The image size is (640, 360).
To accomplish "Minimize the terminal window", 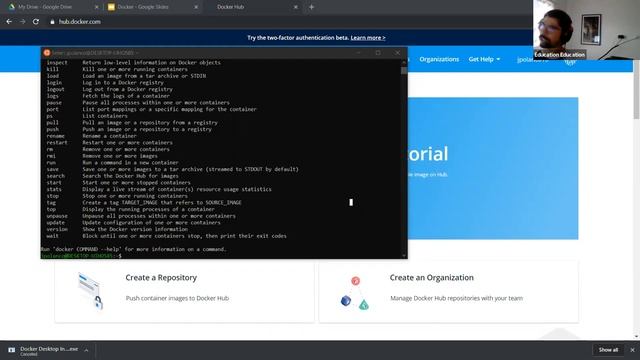I will [x=358, y=53].
